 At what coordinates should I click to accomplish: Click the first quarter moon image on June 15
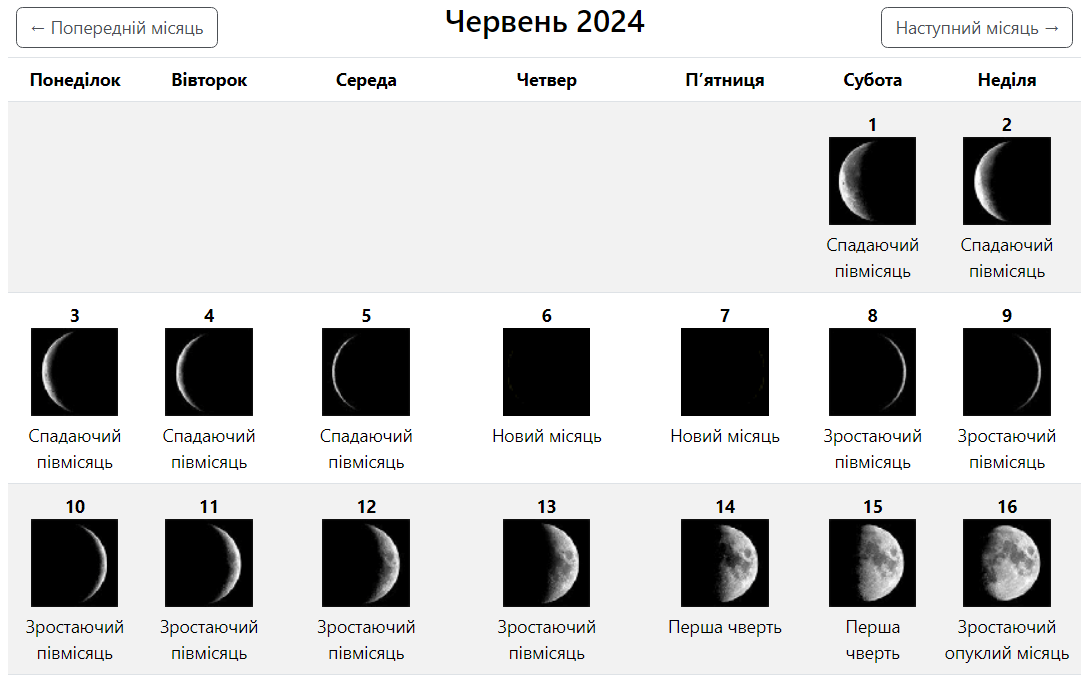click(872, 563)
